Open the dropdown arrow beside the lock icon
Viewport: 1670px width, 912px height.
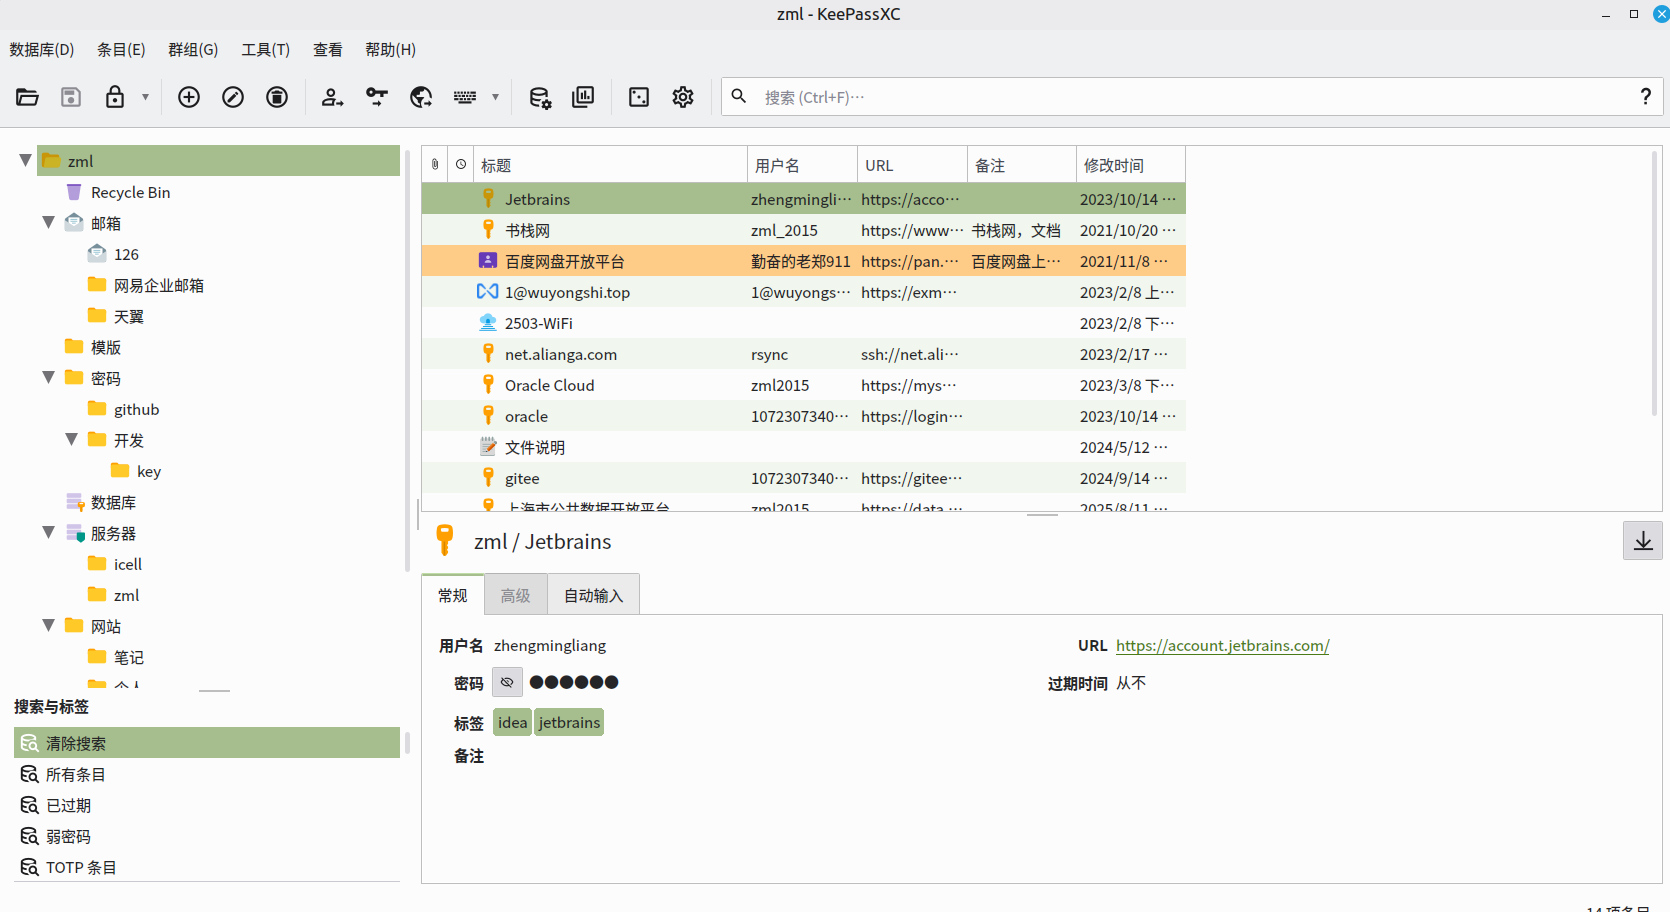(145, 97)
